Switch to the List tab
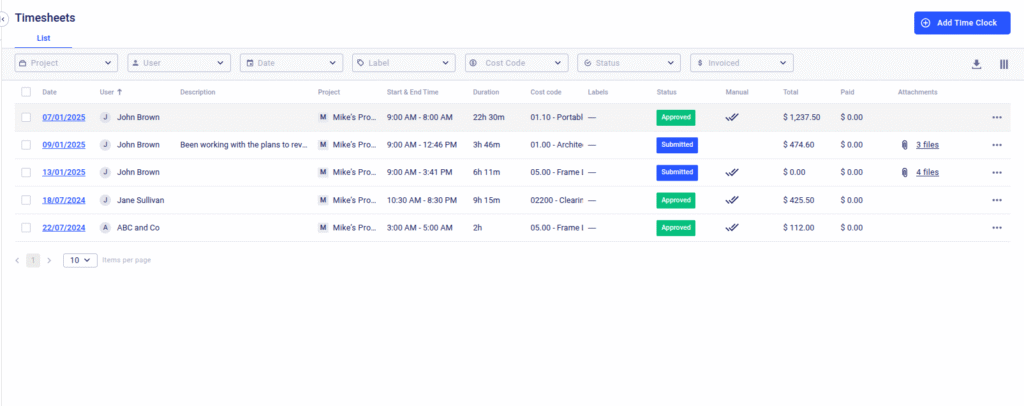The height and width of the screenshot is (406, 1024). pos(43,39)
